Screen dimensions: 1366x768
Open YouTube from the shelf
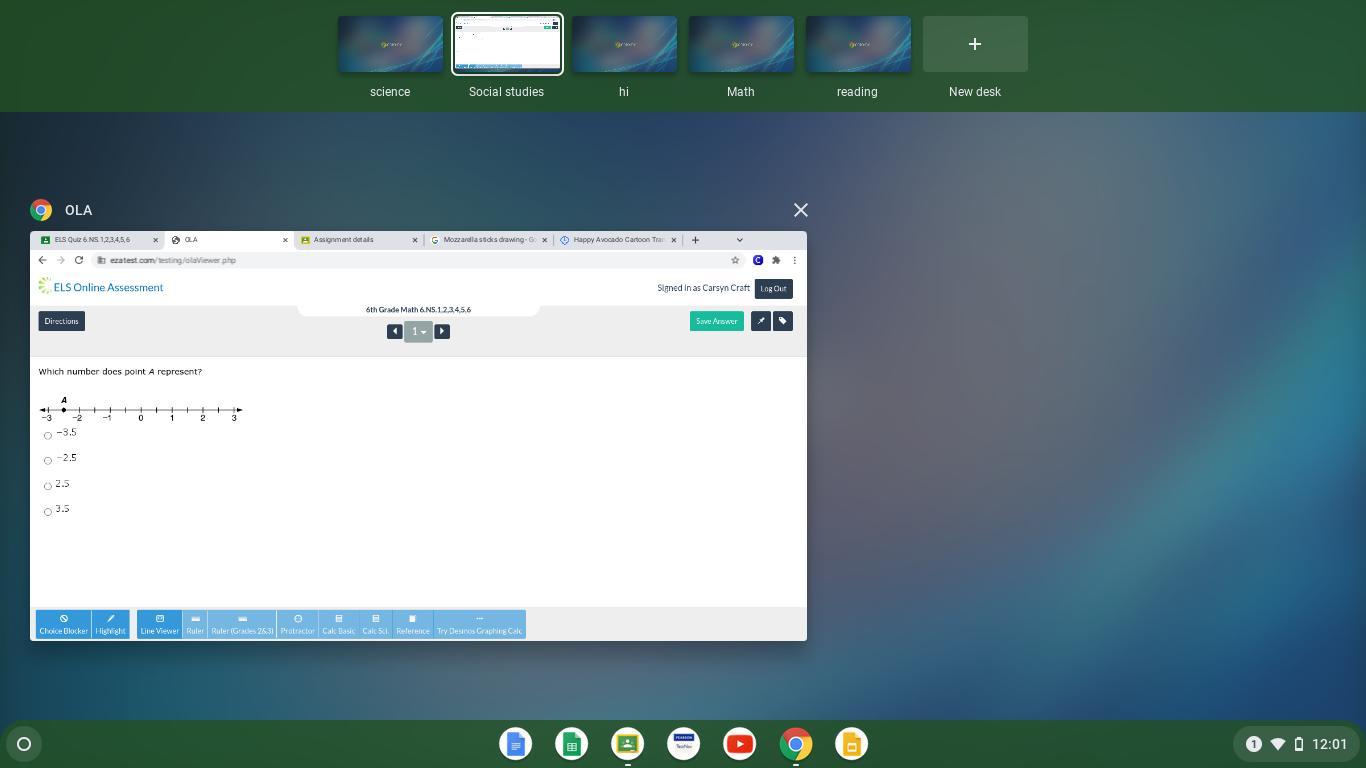(740, 744)
